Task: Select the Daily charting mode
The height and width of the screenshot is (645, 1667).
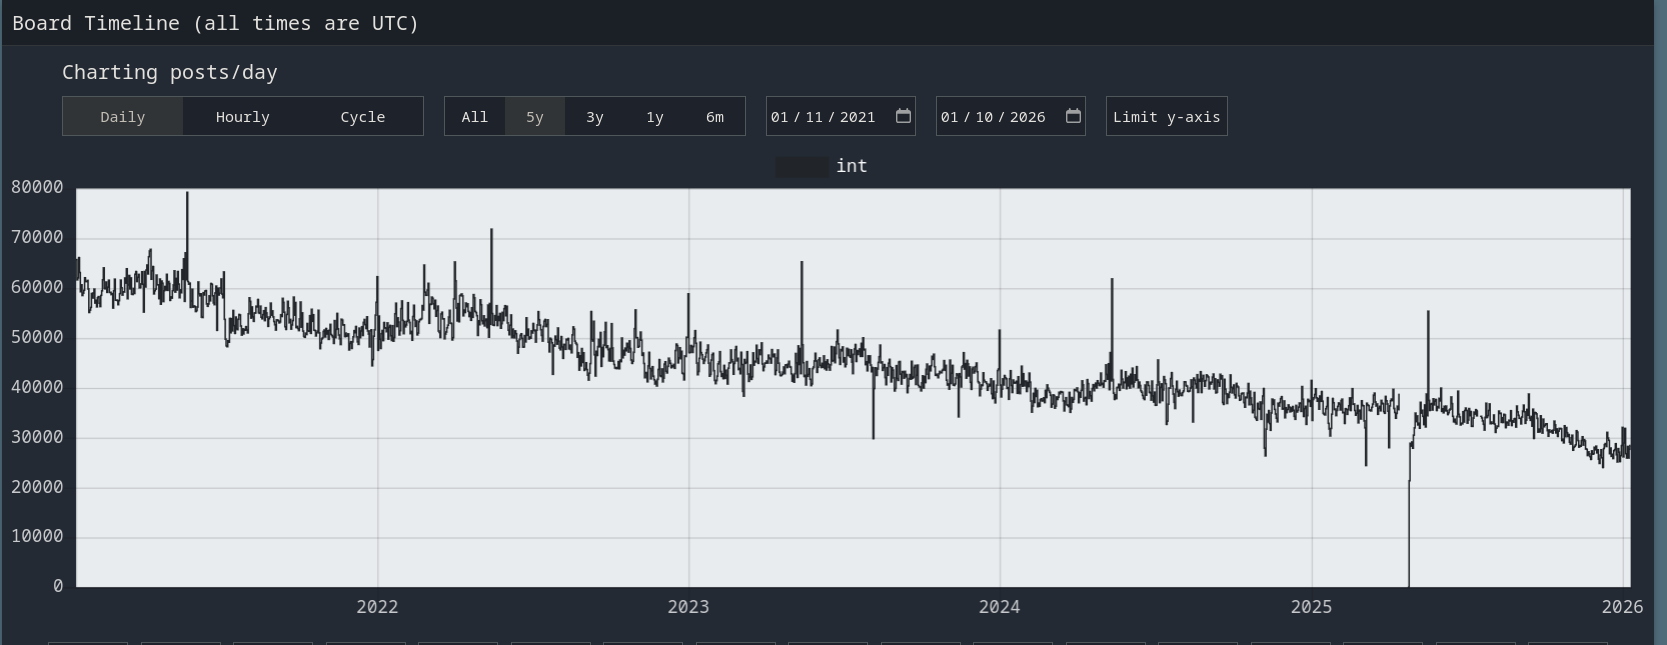Action: tap(122, 117)
